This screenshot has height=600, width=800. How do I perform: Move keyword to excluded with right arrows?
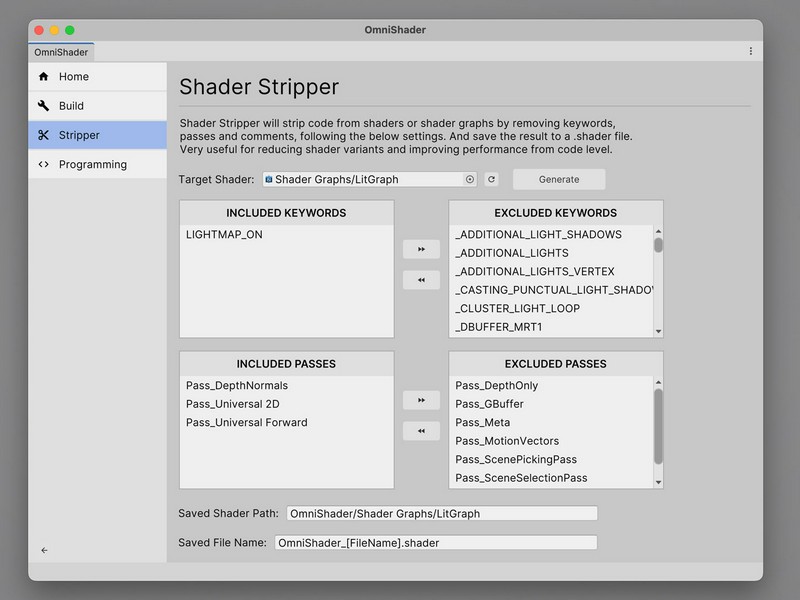tap(421, 249)
